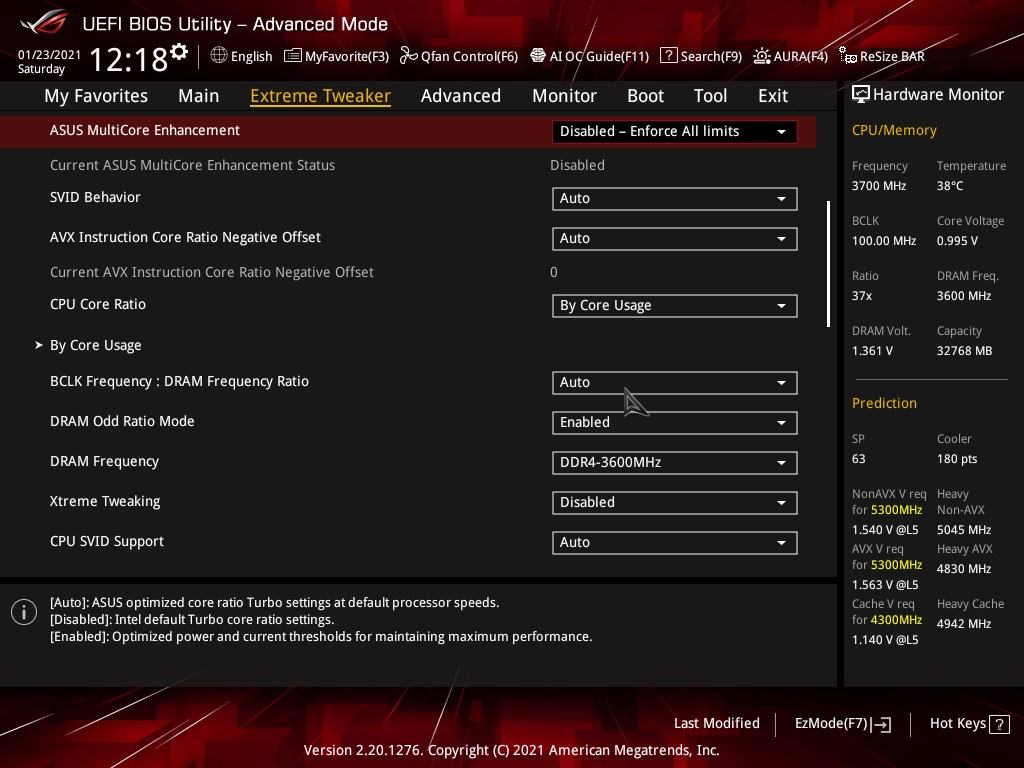This screenshot has height=768, width=1024.
Task: Click the 180 pts cooler score
Action: 957,459
